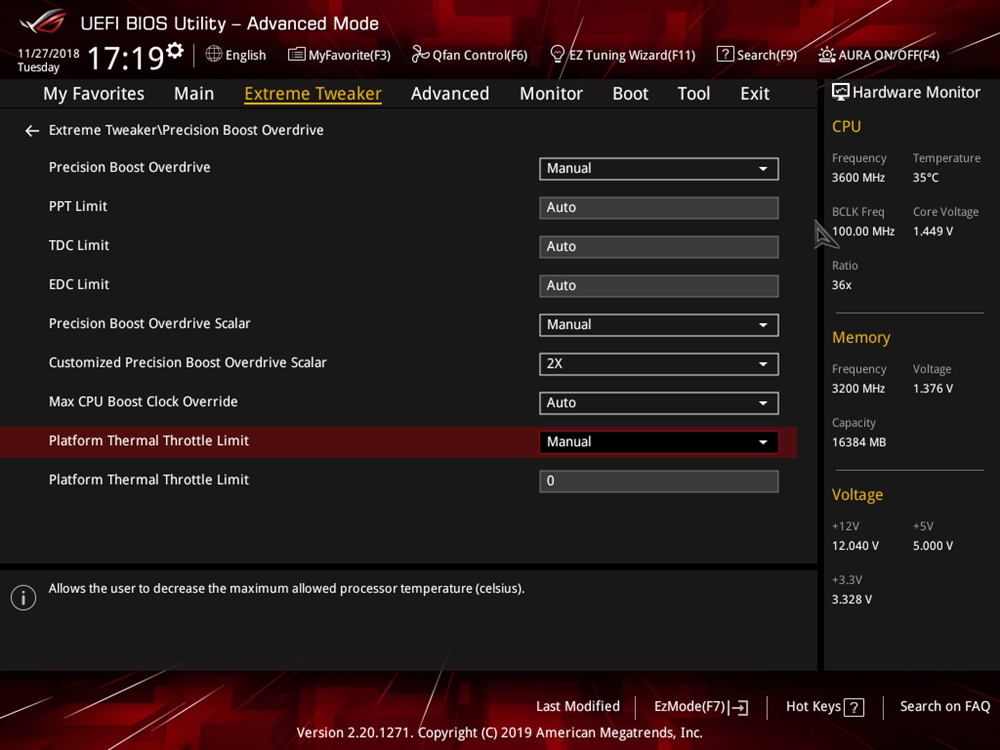This screenshot has height=750, width=1000.
Task: Open the Exit tab
Action: [754, 94]
